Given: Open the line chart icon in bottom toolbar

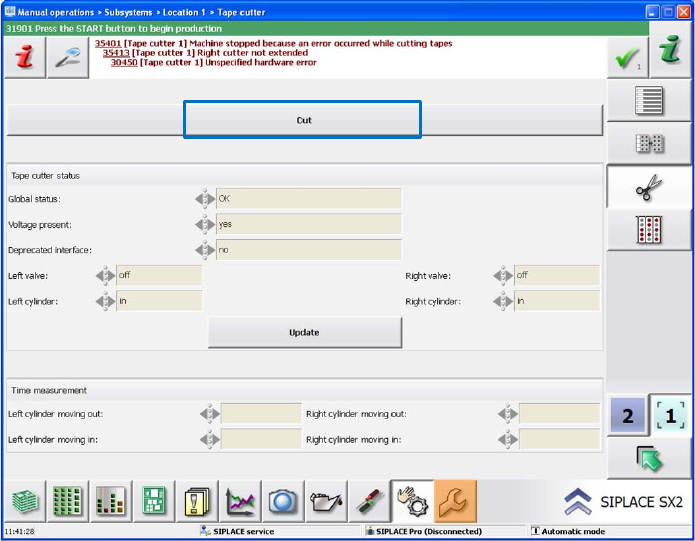Looking at the screenshot, I should point(240,501).
